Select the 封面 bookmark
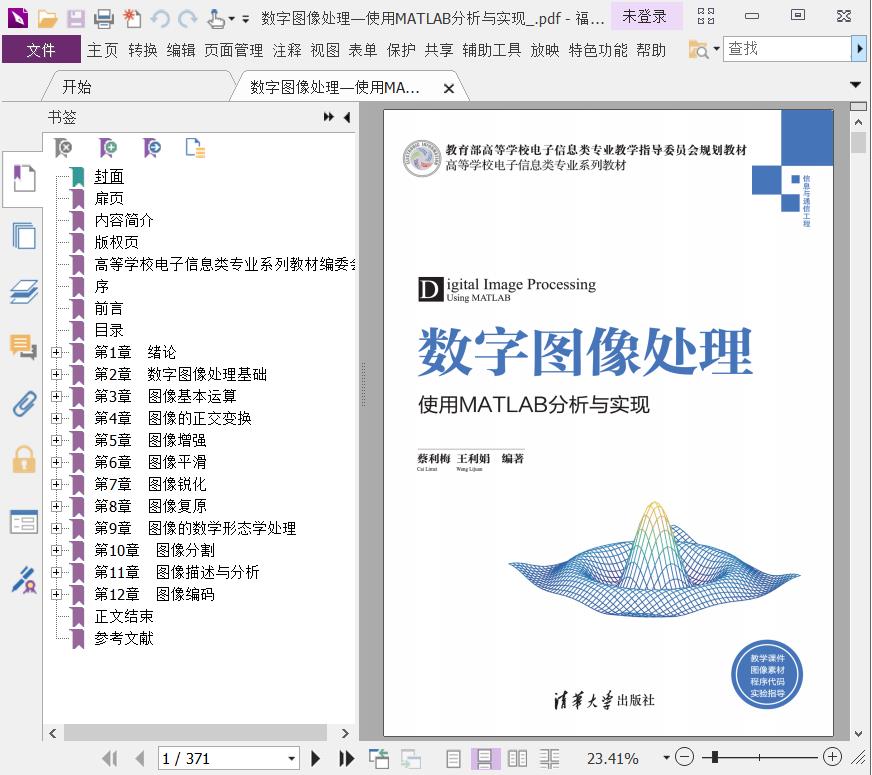 click(109, 176)
